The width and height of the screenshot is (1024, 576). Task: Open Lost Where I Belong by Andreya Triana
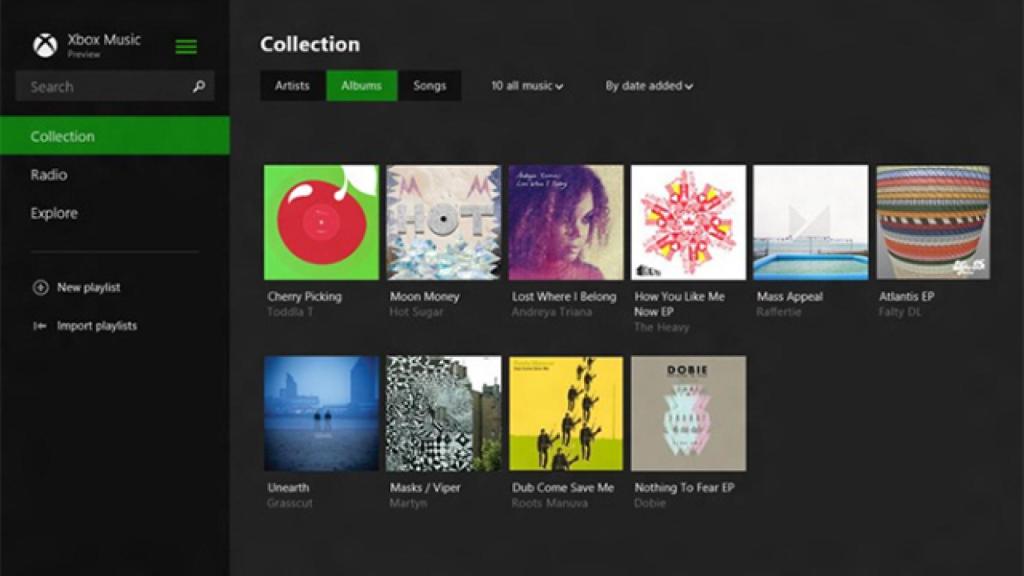tap(566, 222)
